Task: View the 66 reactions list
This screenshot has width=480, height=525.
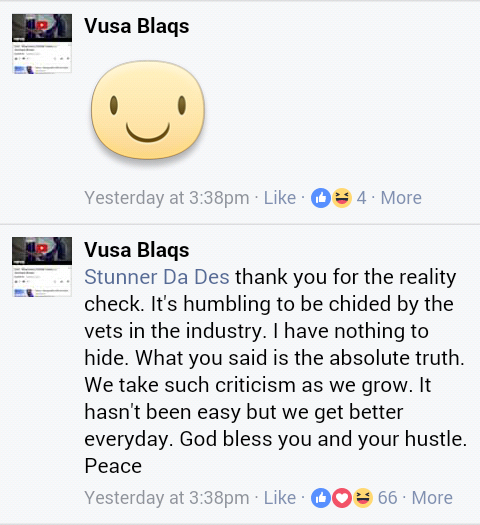Action: 388,498
